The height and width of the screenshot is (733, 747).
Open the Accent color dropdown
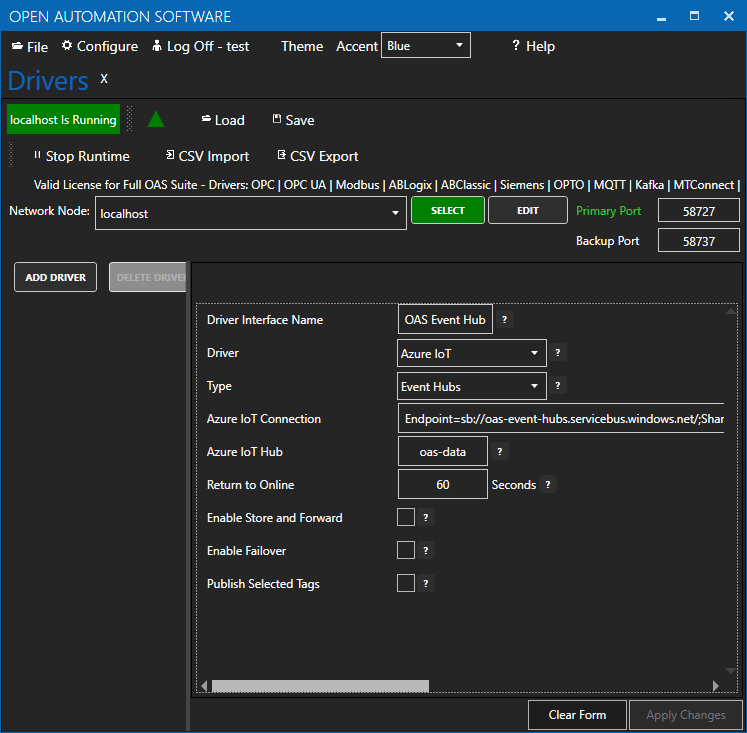(x=425, y=46)
